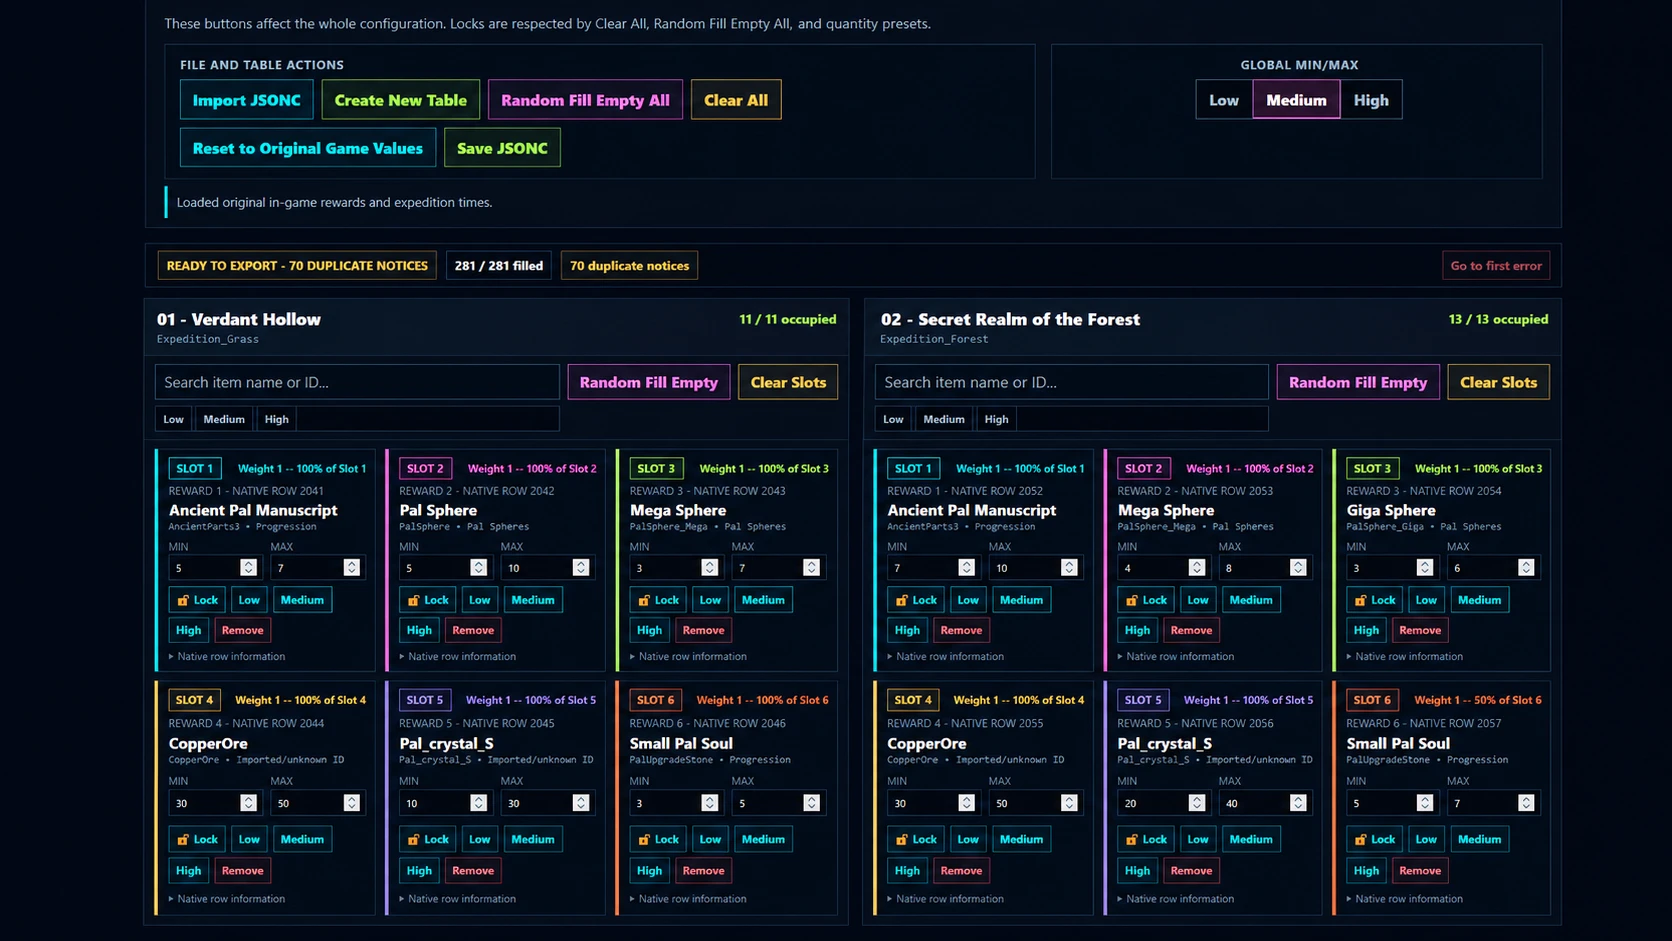Viewport: 1672px width, 941px height.
Task: Click the MIN stepper of Verdant Hollow Mega Sphere
Action: tap(709, 567)
